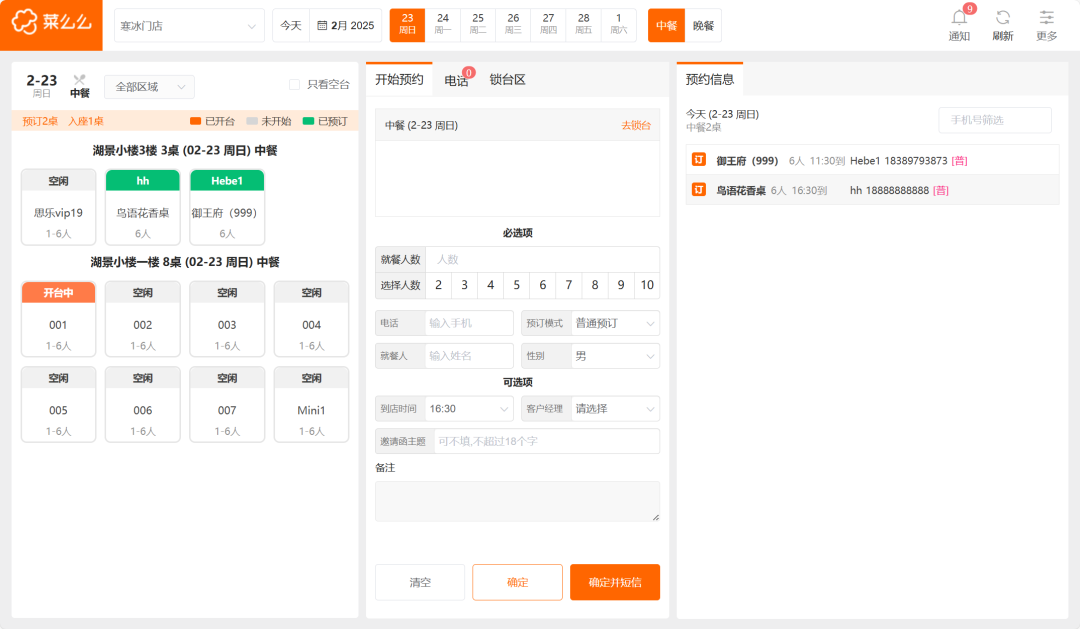
Task: Select date 26 周三
Action: (x=513, y=25)
